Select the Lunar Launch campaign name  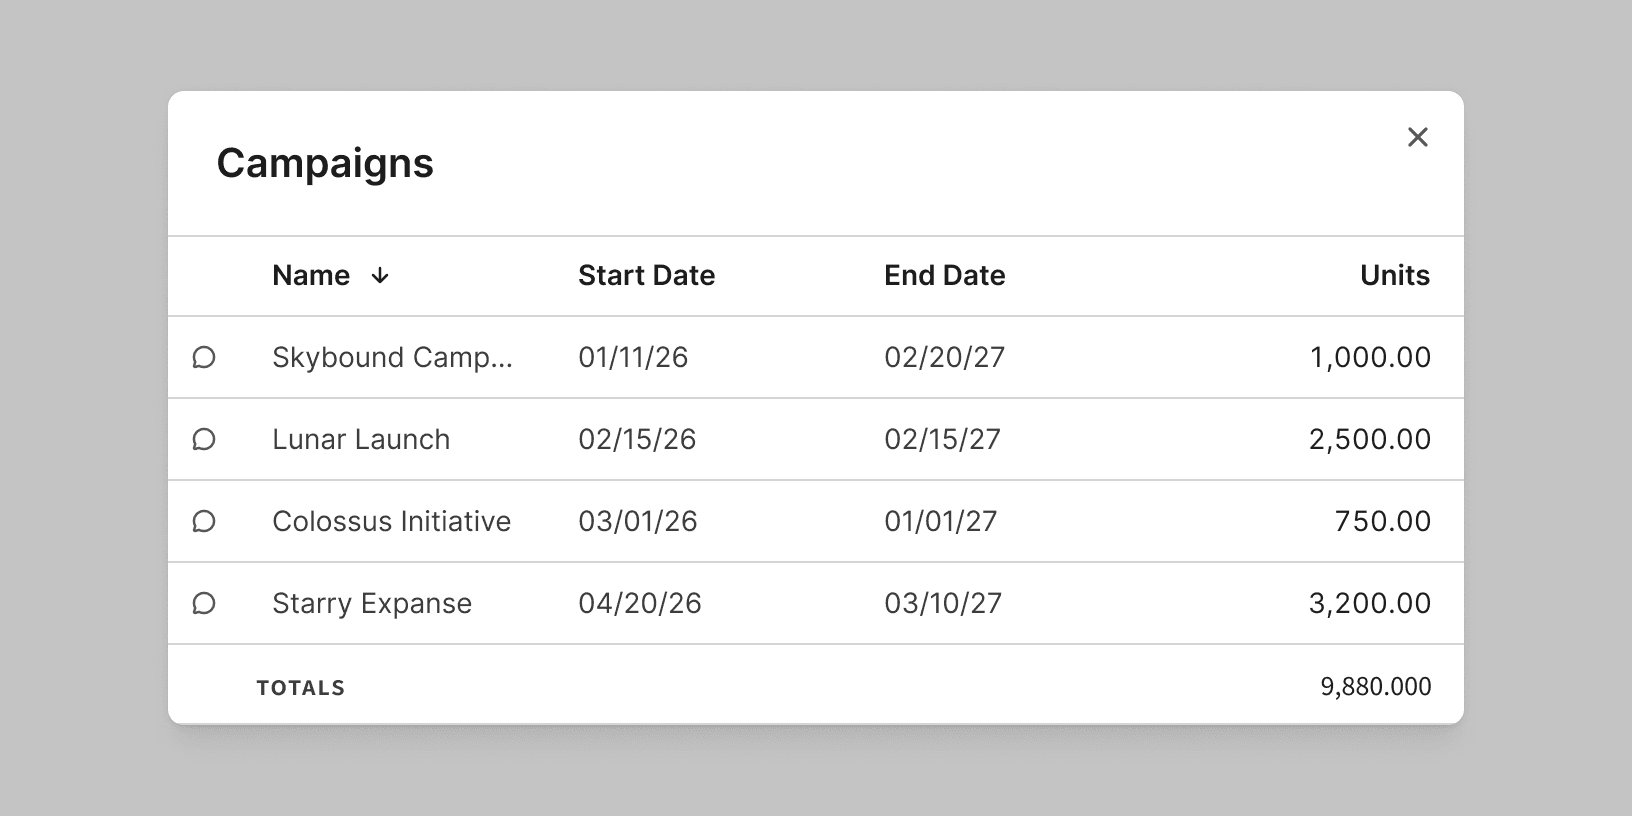[x=361, y=439]
